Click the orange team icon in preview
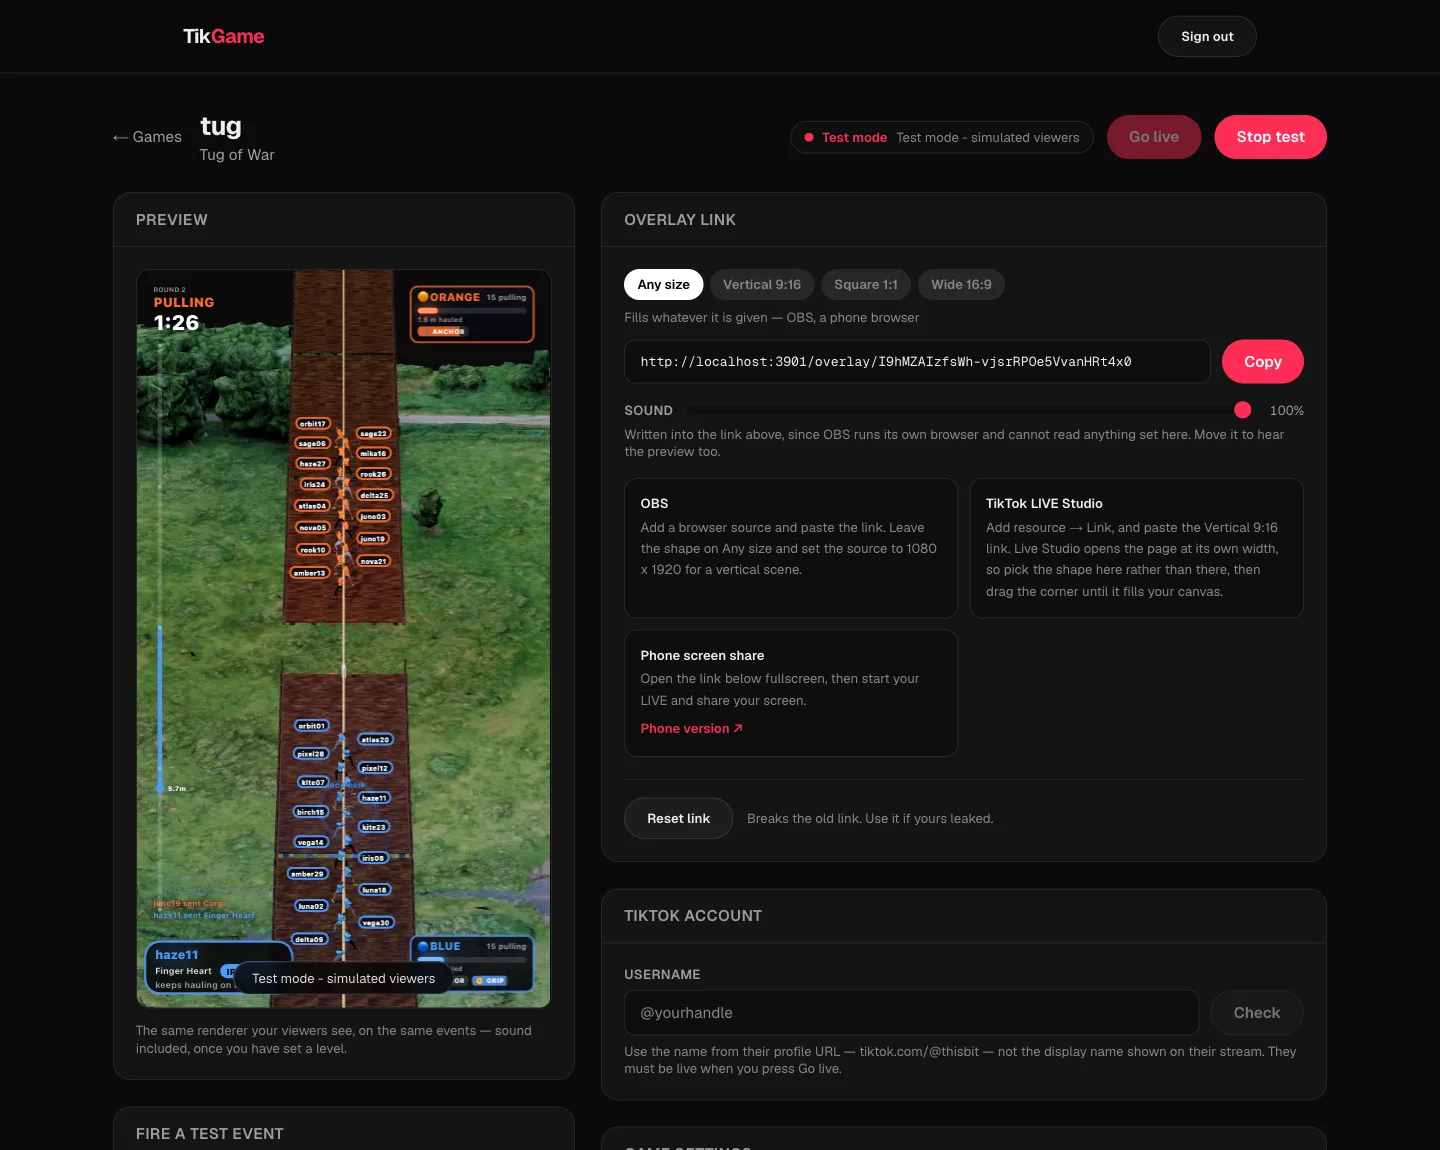 pyautogui.click(x=423, y=297)
